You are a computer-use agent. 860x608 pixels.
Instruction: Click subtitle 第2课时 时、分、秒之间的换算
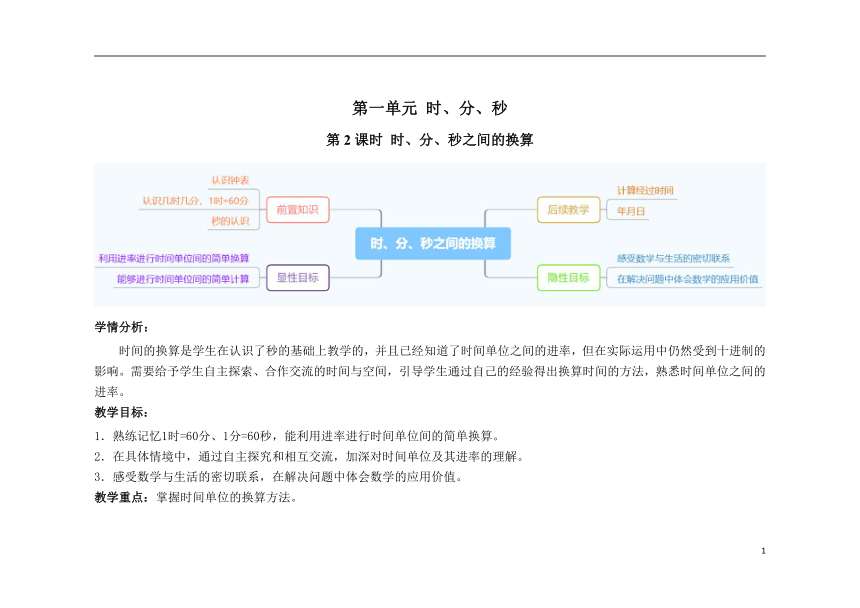coord(429,140)
